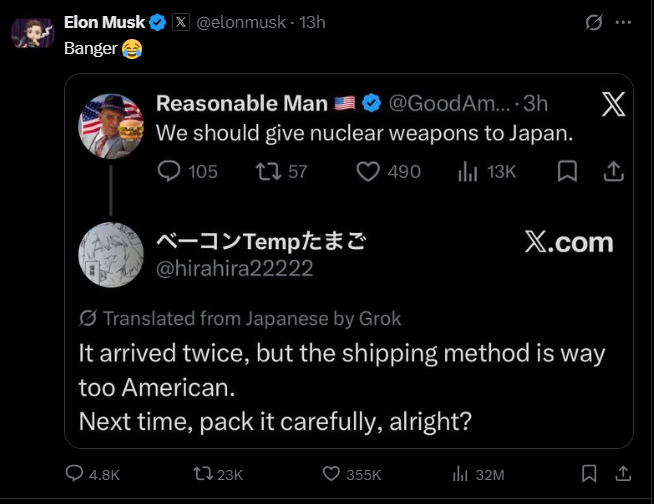Click the X logo in the quoted image

[x=613, y=103]
